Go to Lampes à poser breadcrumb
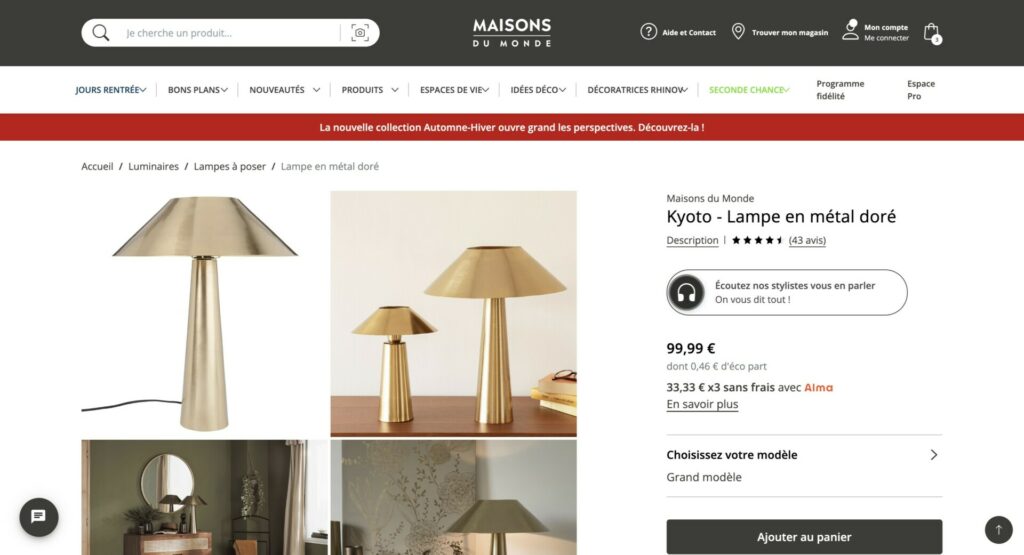Viewport: 1024px width, 555px height. coord(229,166)
